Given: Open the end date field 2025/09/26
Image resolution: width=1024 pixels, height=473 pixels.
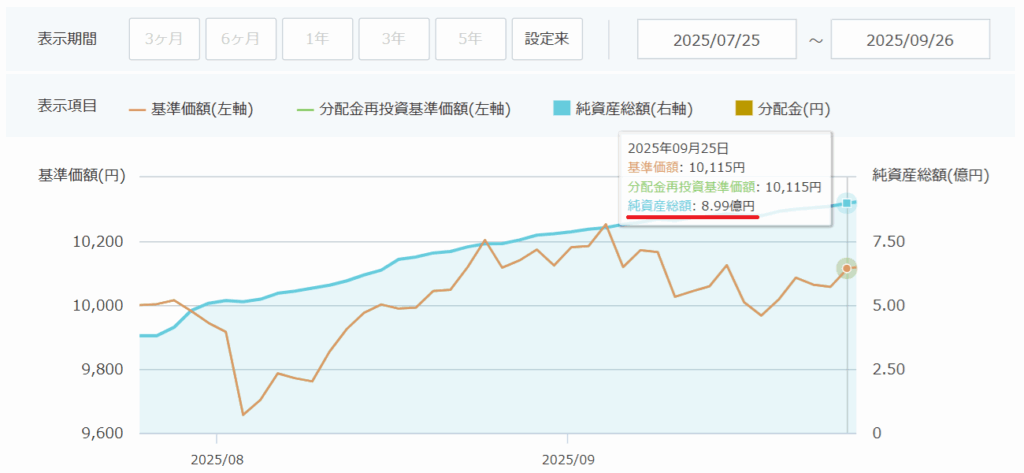Looking at the screenshot, I should [910, 40].
